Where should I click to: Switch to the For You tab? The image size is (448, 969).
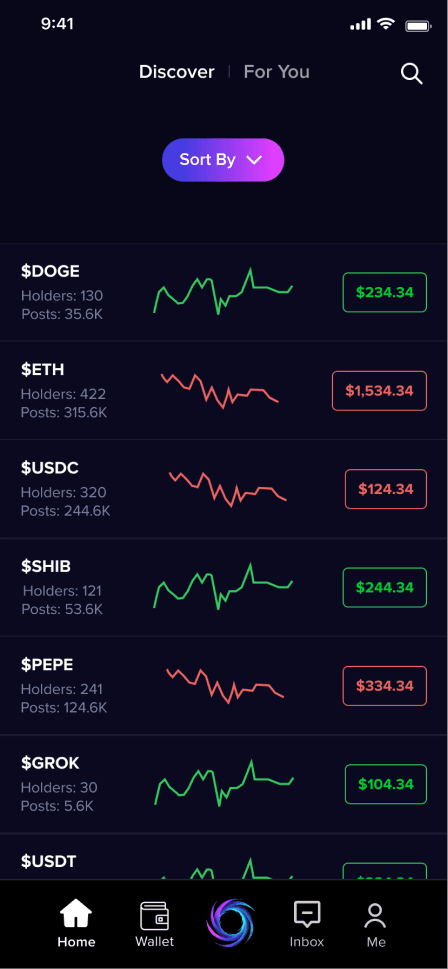point(277,72)
